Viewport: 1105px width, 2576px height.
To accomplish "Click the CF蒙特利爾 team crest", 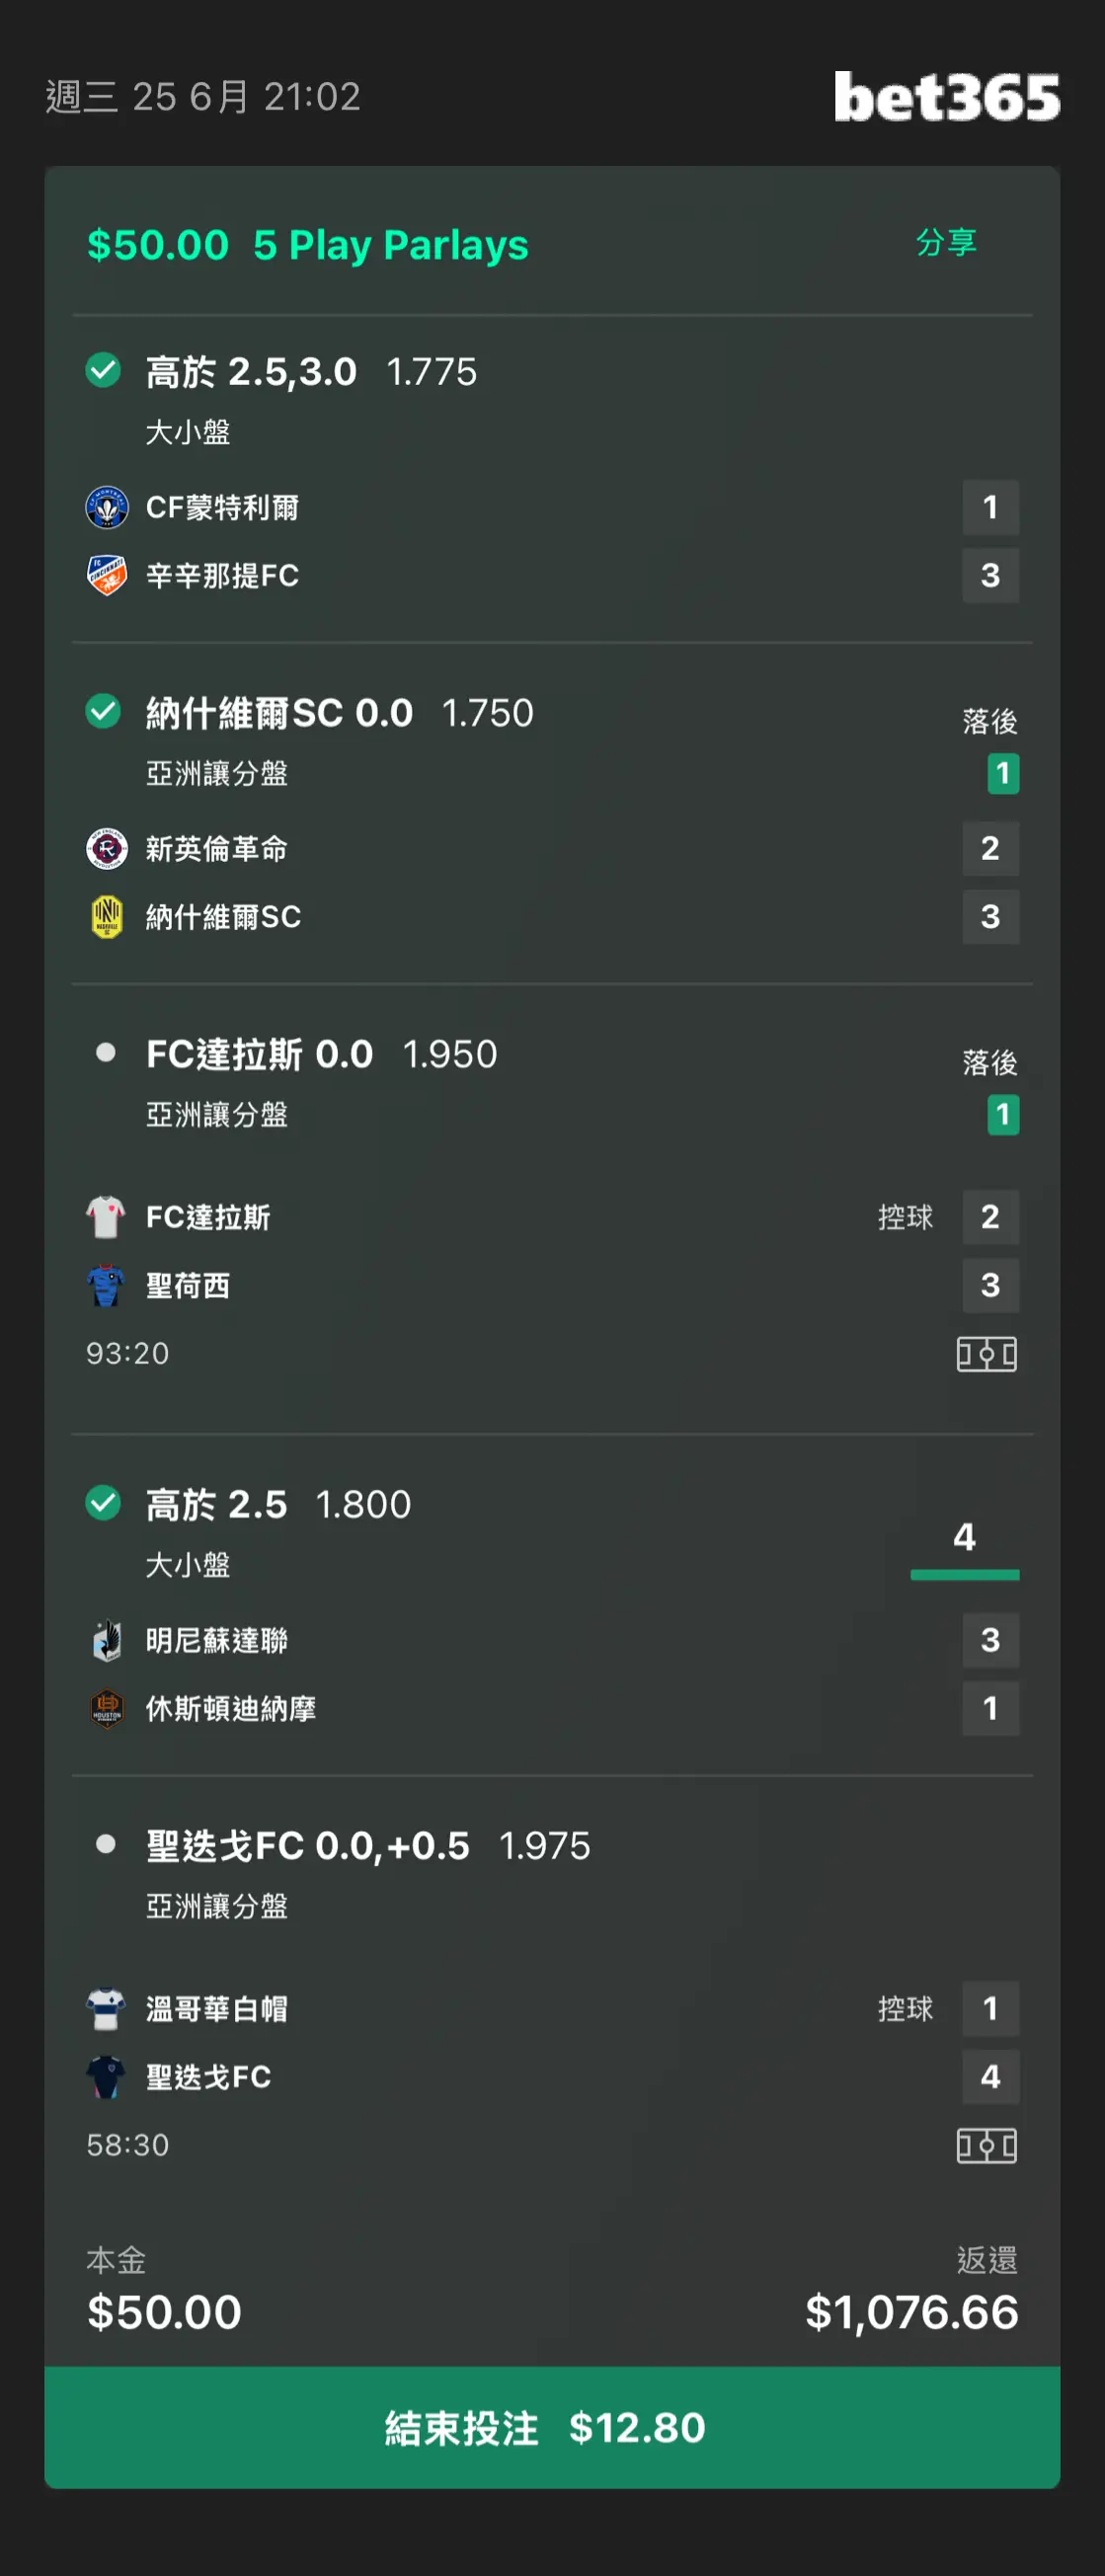I will pyautogui.click(x=106, y=507).
